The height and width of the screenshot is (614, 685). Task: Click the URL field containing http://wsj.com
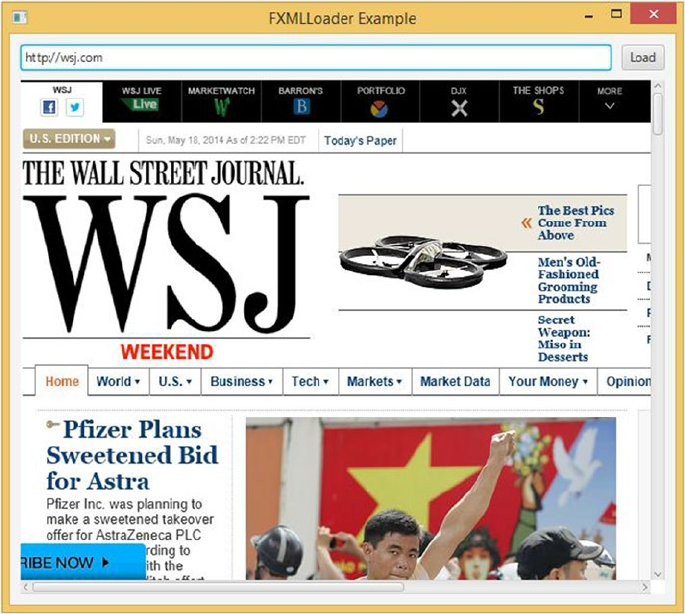pos(316,57)
